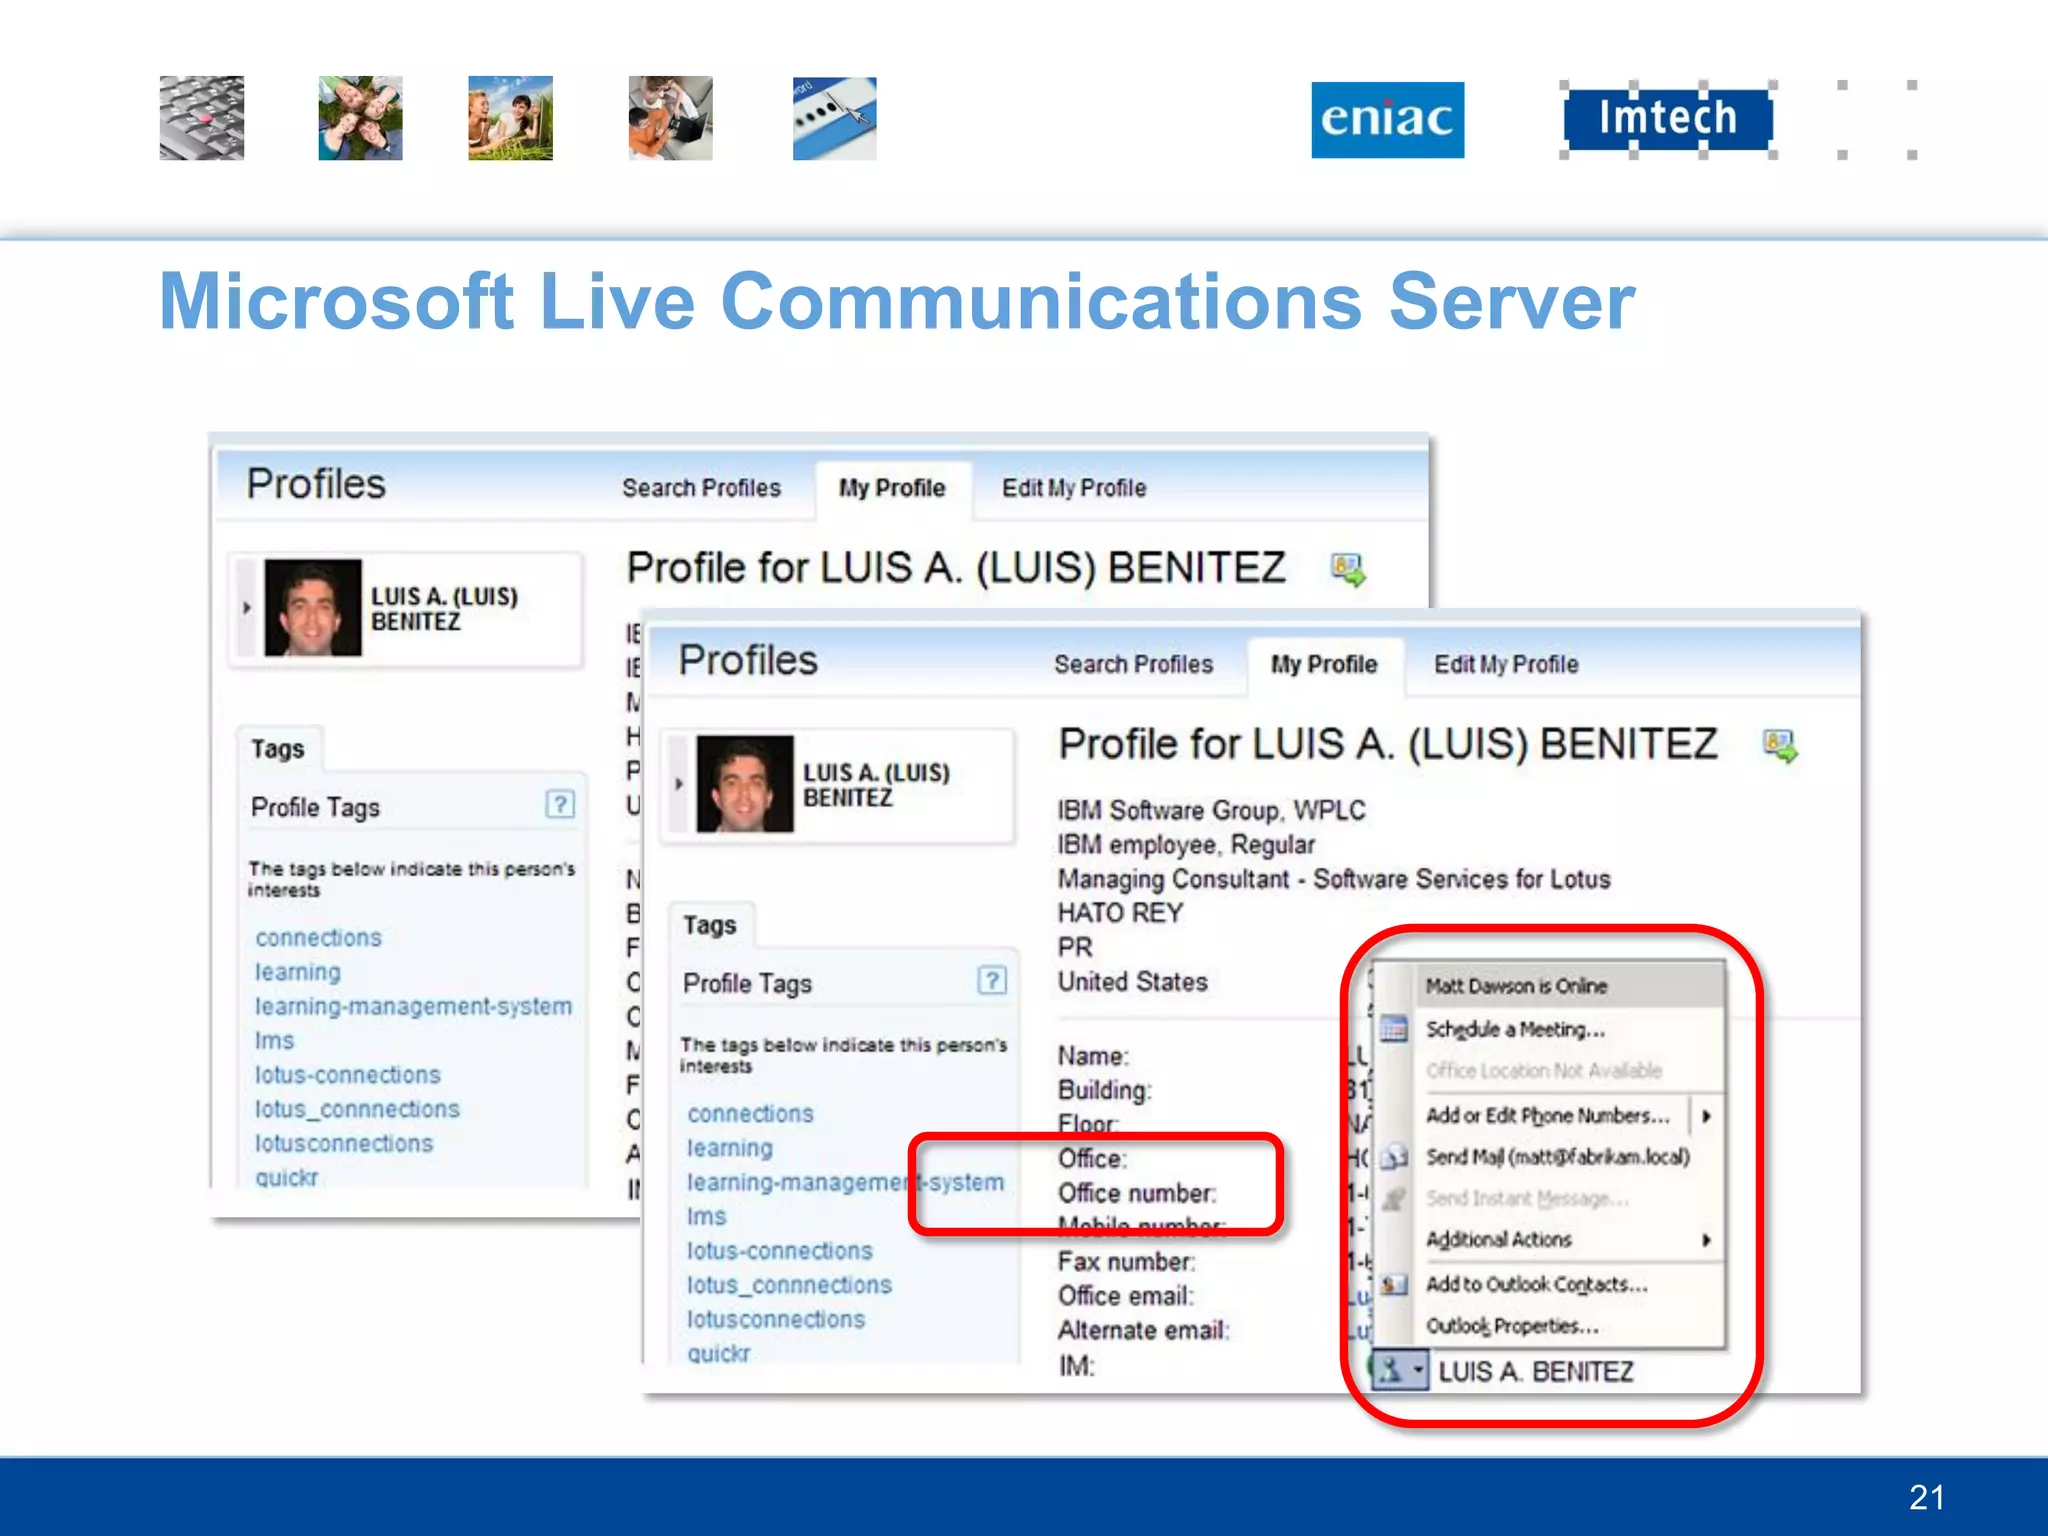Image resolution: width=2048 pixels, height=1536 pixels.
Task: Switch to Search Profiles tab in the back window
Action: pyautogui.click(x=701, y=488)
